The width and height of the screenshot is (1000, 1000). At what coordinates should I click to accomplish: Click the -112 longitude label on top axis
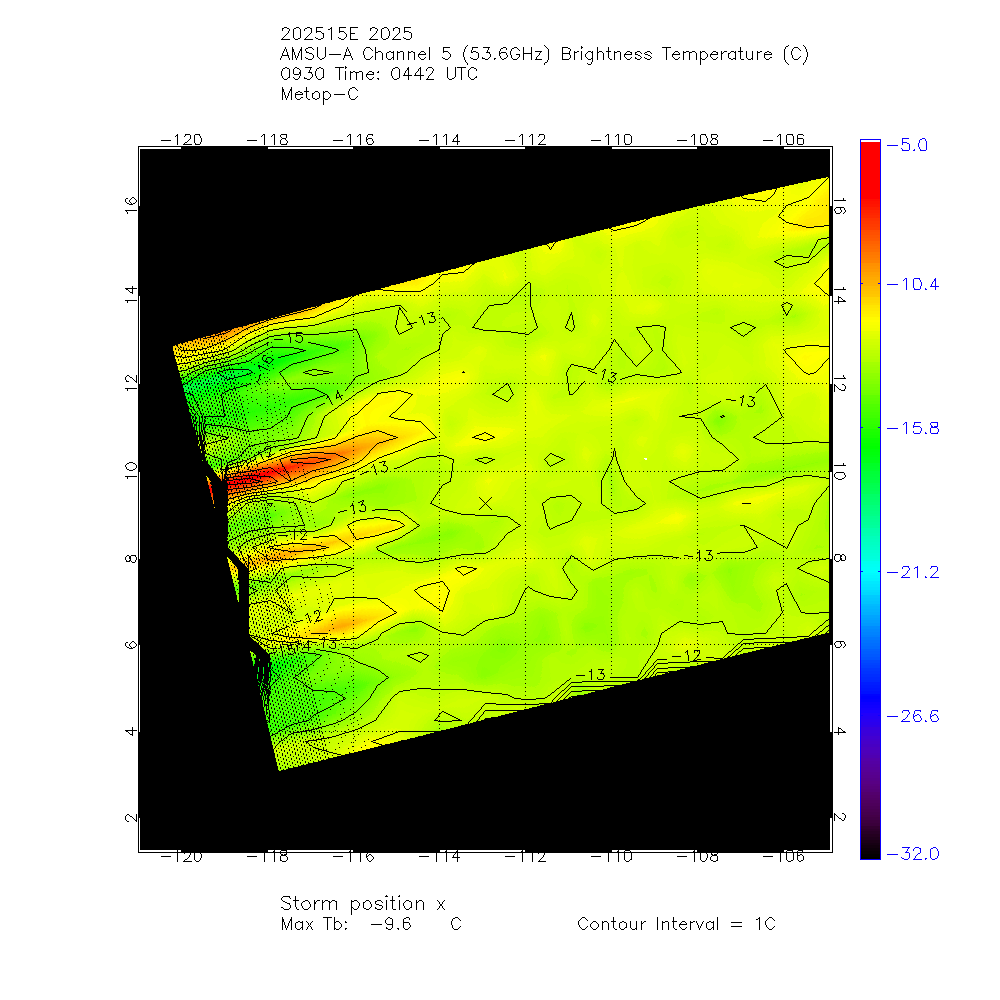click(x=526, y=140)
